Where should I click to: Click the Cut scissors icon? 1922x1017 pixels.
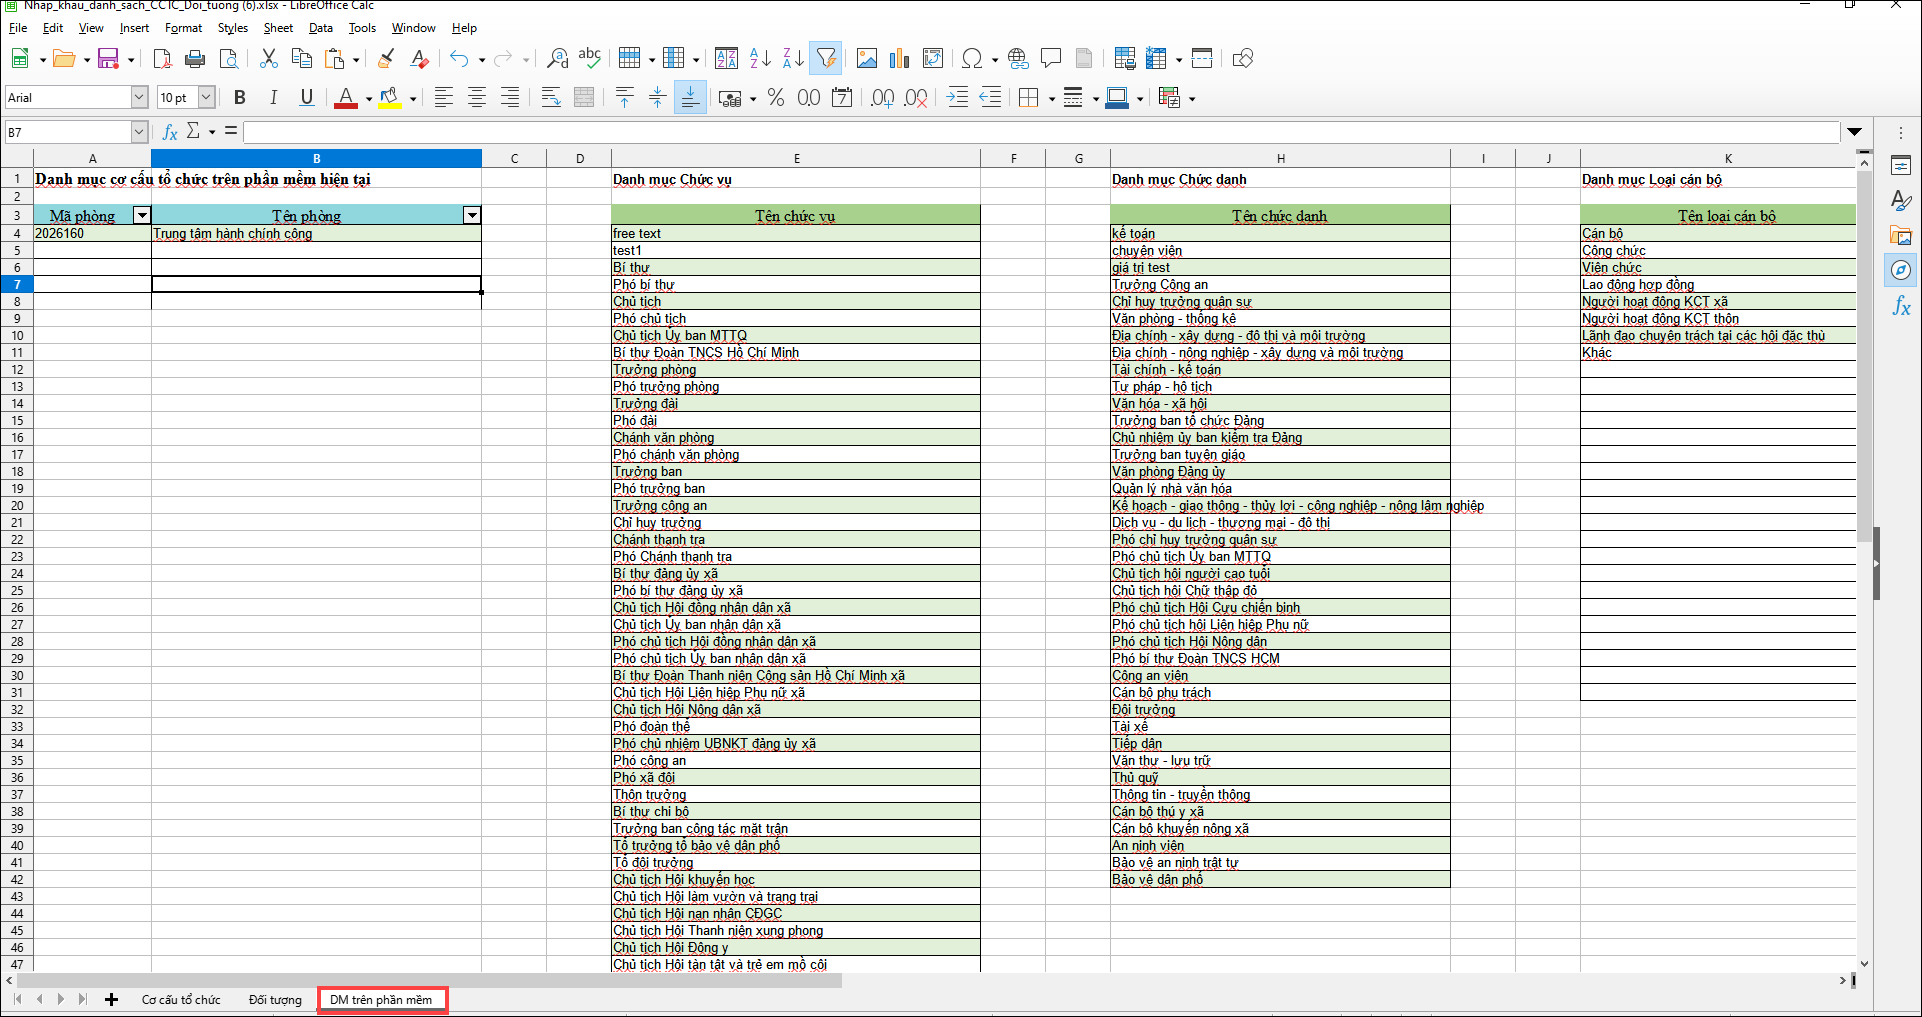pyautogui.click(x=268, y=59)
